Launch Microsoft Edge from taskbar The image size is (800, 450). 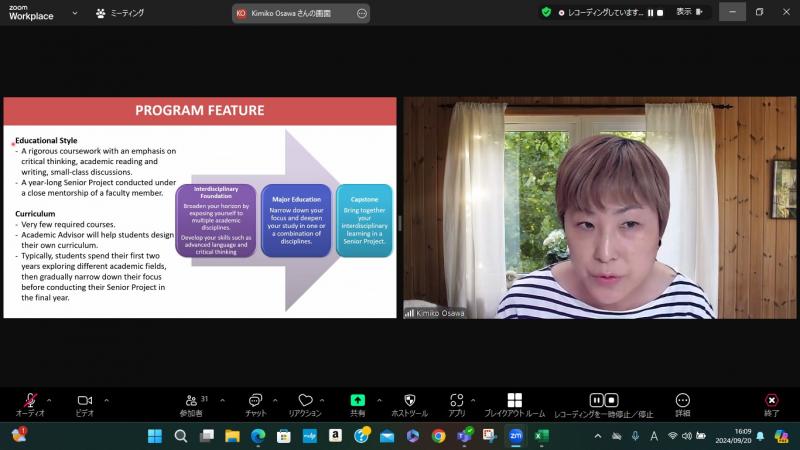258,436
